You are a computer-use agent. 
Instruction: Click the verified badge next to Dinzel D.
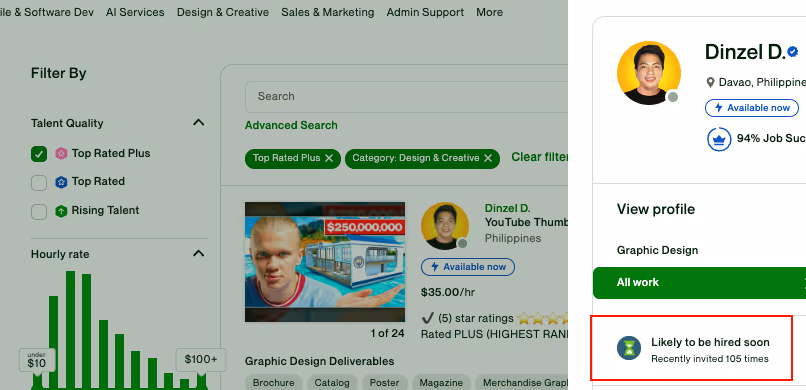(793, 52)
